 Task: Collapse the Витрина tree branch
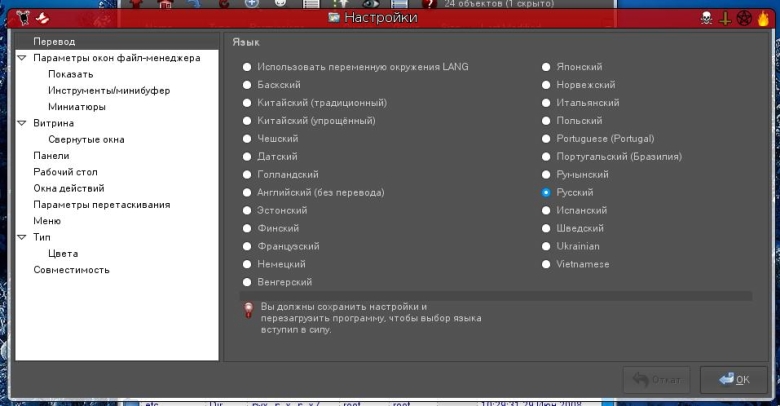(21, 123)
